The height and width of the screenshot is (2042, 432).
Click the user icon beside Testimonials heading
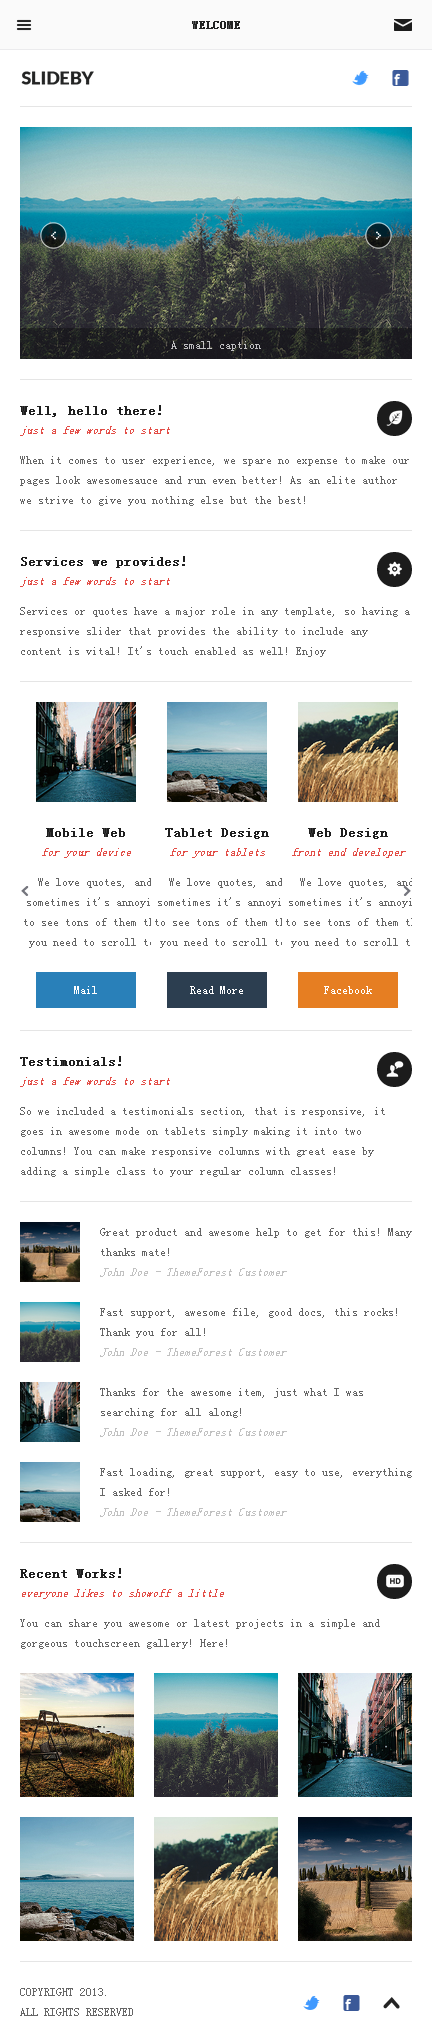[x=394, y=1069]
